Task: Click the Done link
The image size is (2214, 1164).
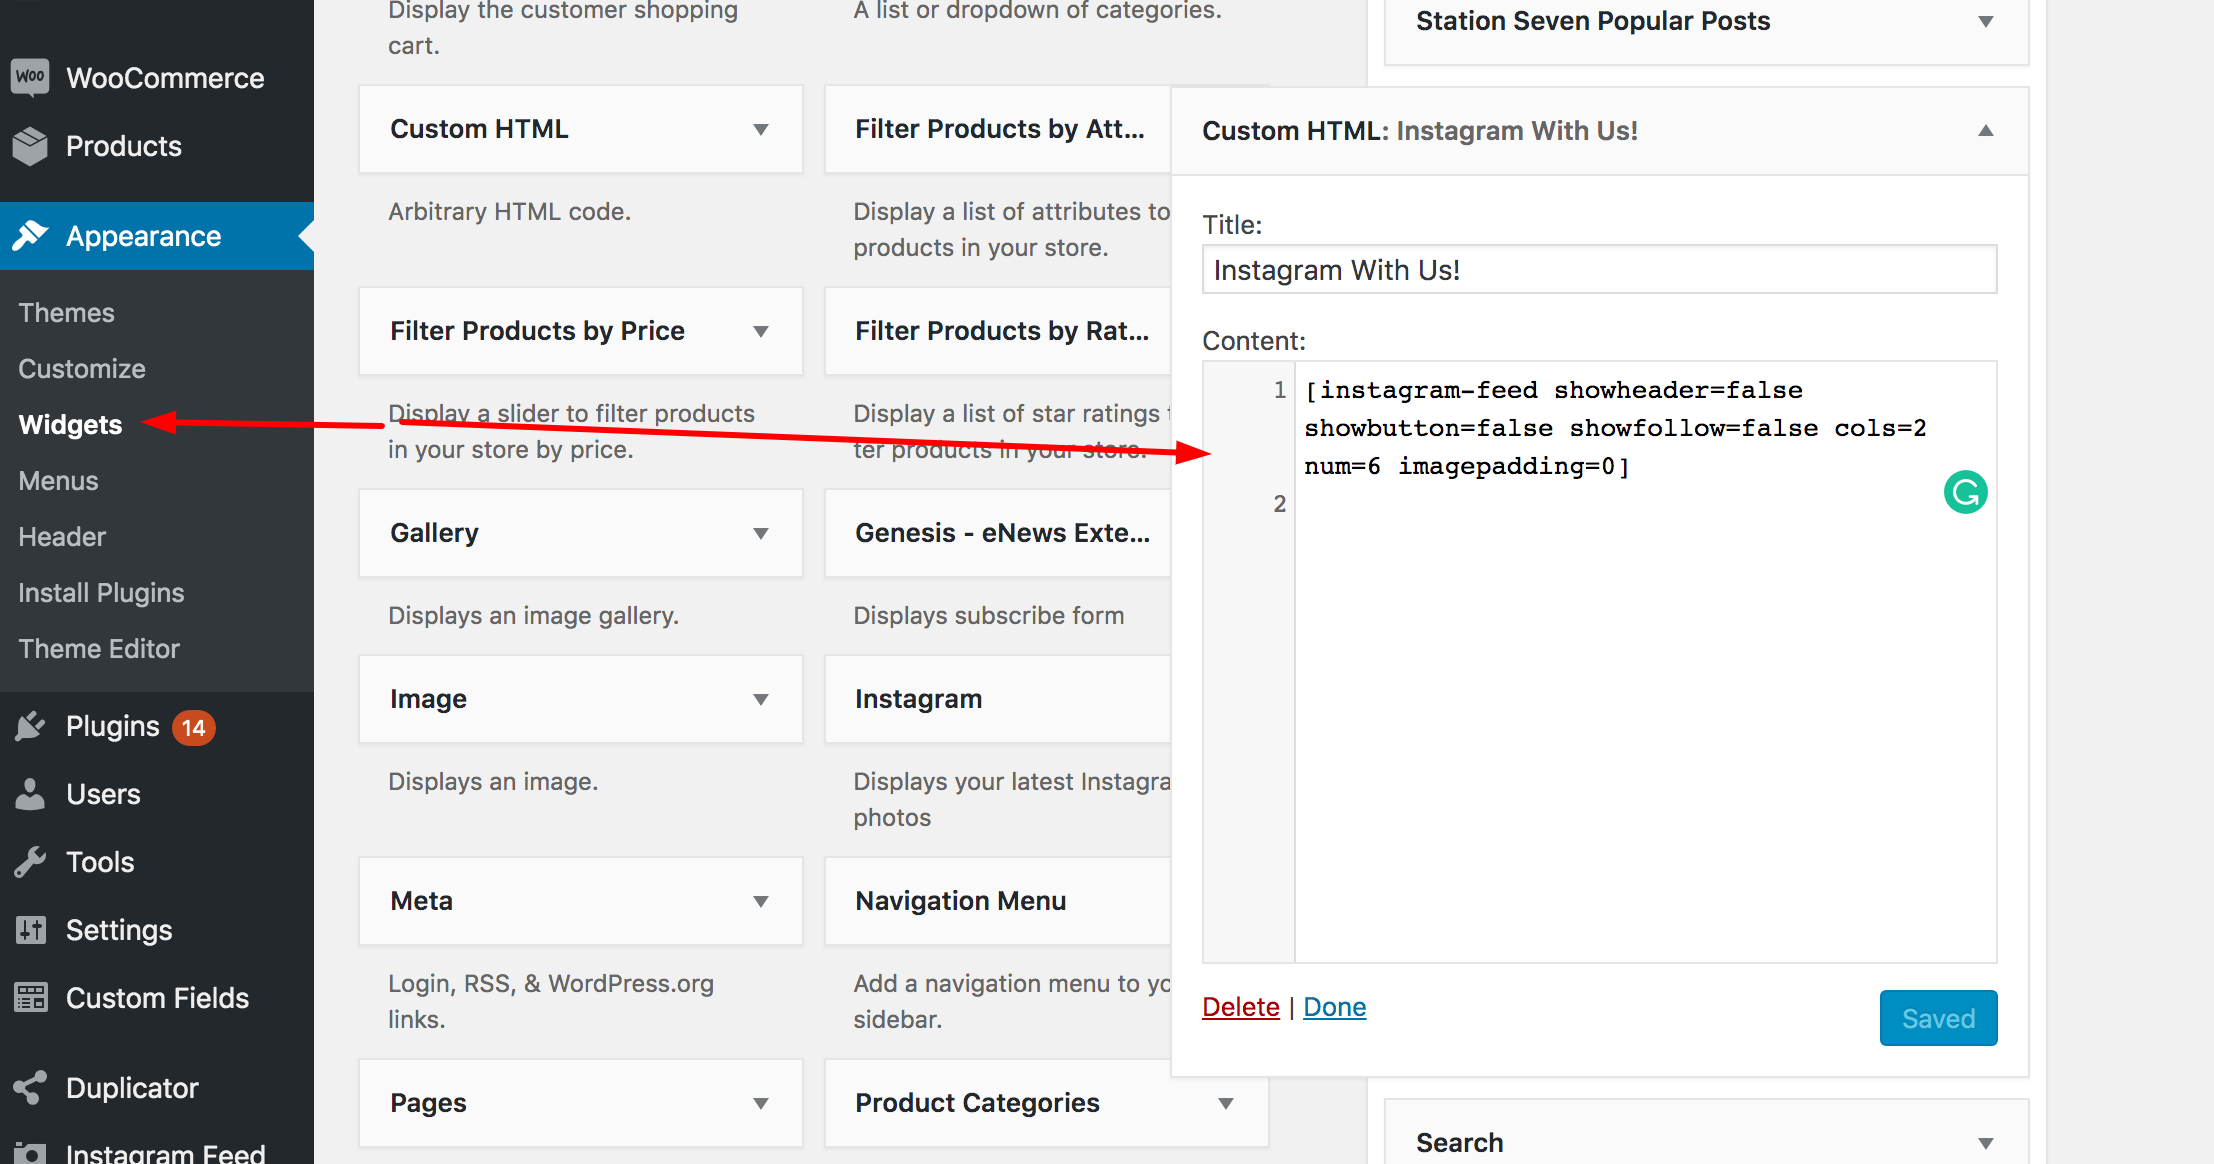Action: point(1335,1007)
